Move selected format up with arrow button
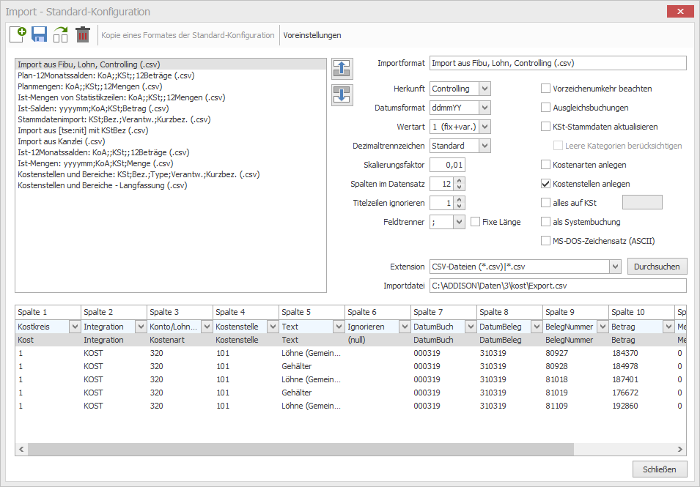This screenshot has height=487, width=700. (342, 69)
